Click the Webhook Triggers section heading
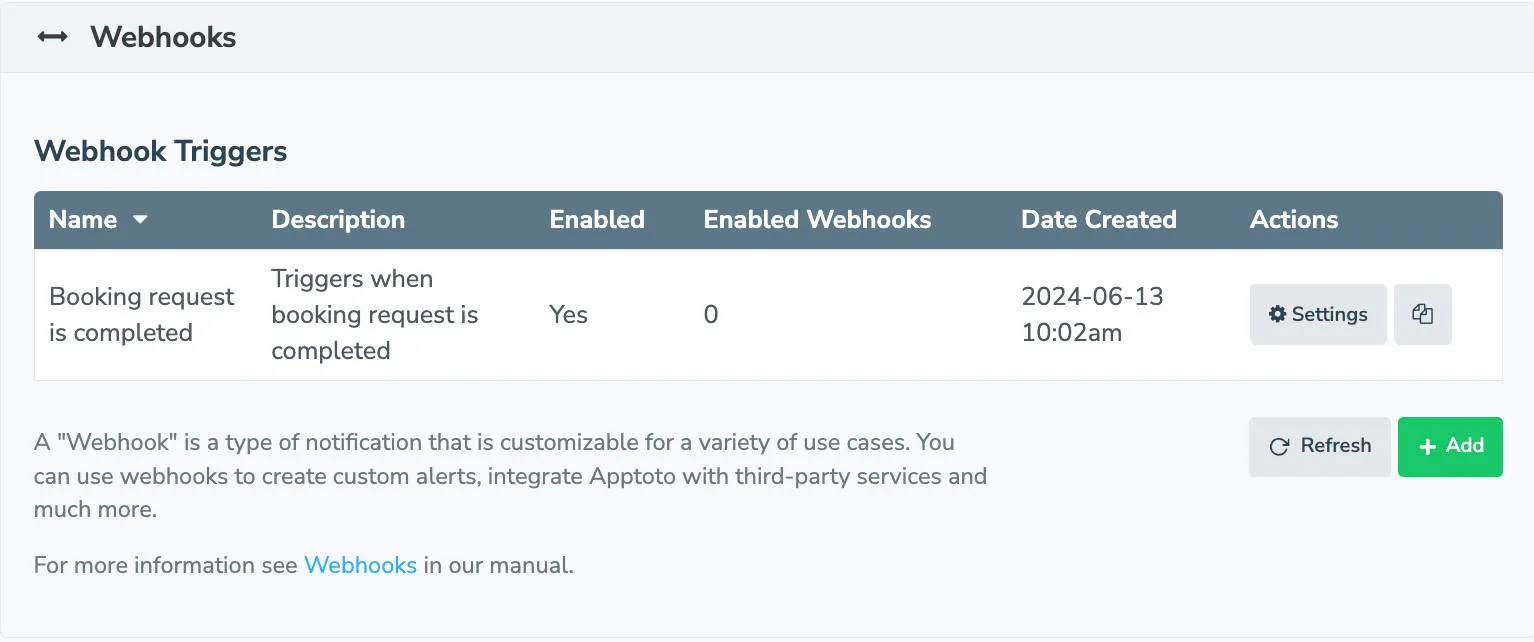The width and height of the screenshot is (1534, 642). [160, 151]
